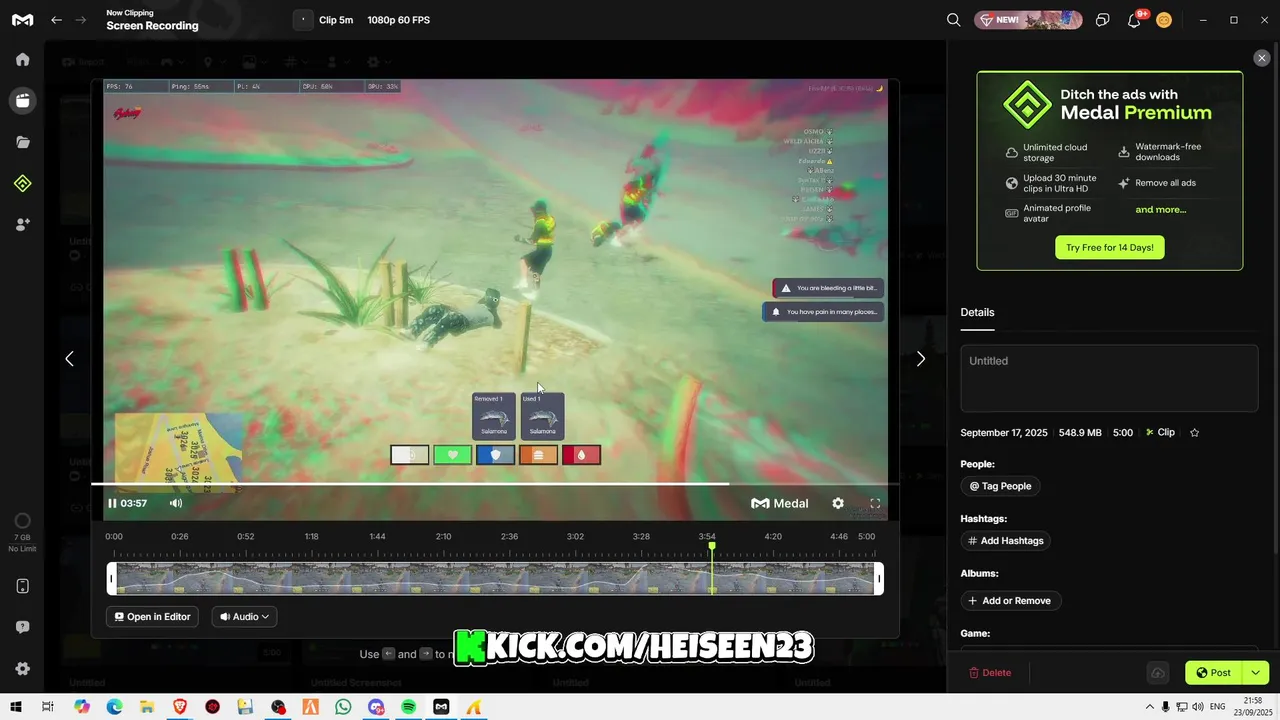
Task: Go forward with the right arrow in header
Action: (81, 20)
